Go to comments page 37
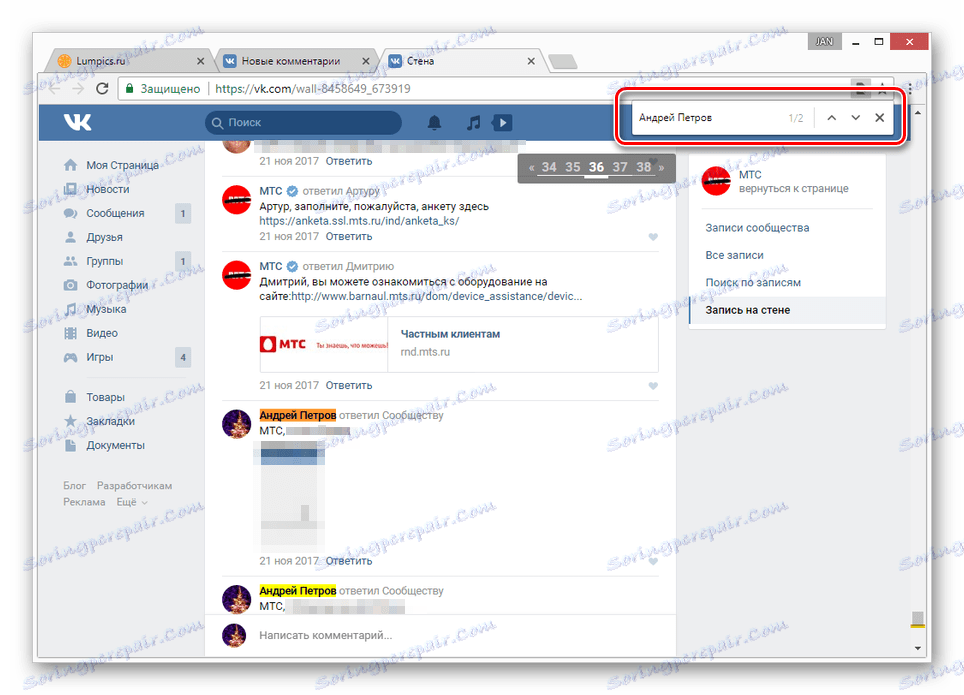The image size is (964, 695). coord(620,167)
